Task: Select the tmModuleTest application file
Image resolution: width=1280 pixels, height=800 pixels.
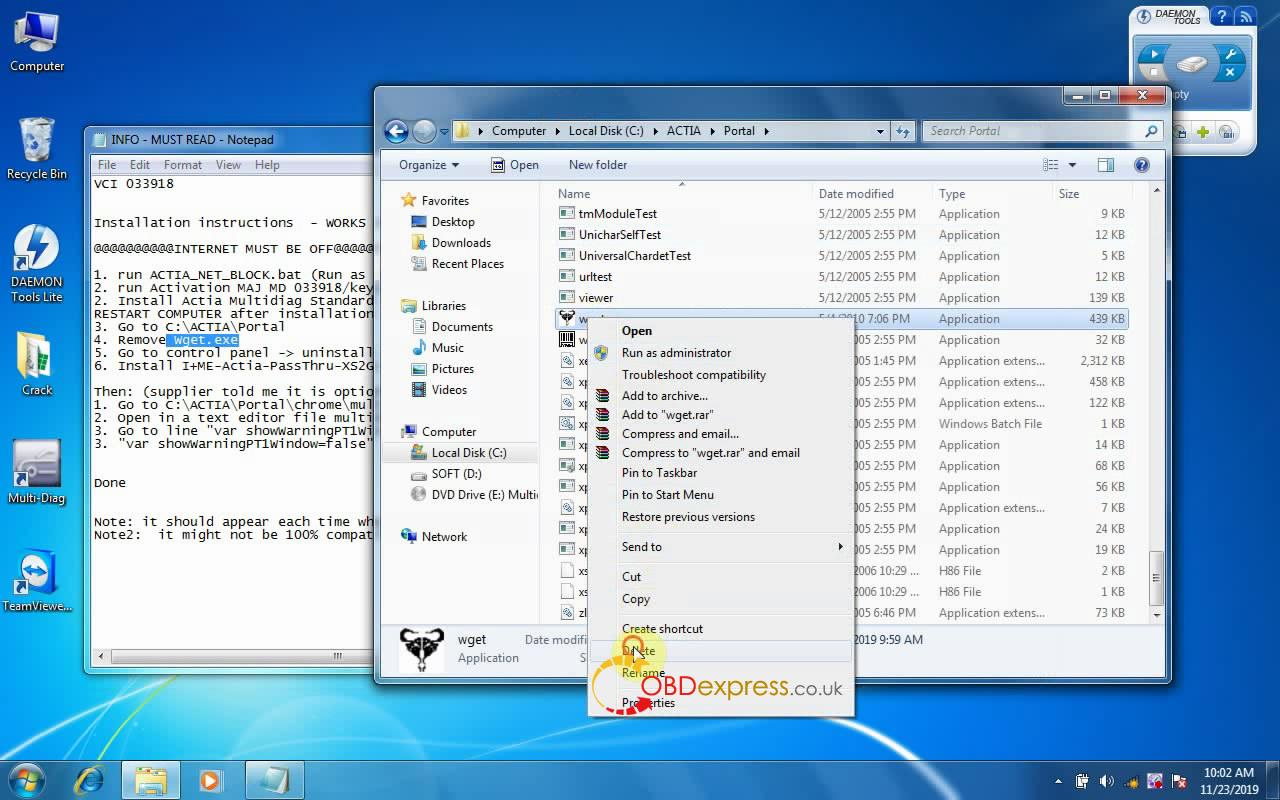Action: 618,214
